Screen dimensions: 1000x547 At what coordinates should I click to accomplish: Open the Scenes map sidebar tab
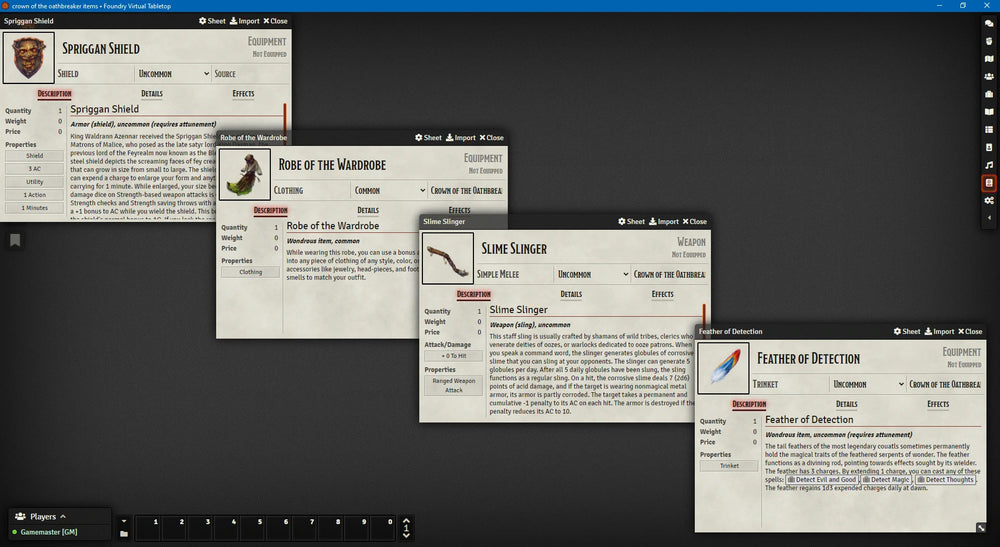989,59
